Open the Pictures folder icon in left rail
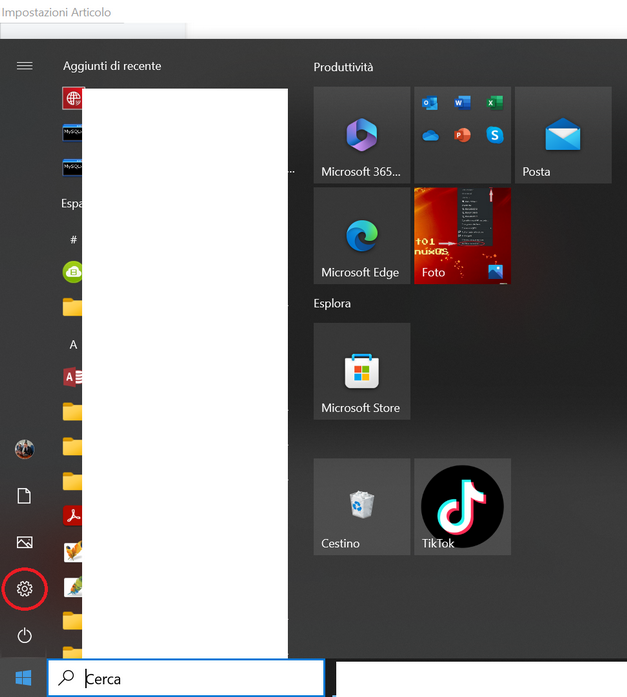 click(24, 542)
